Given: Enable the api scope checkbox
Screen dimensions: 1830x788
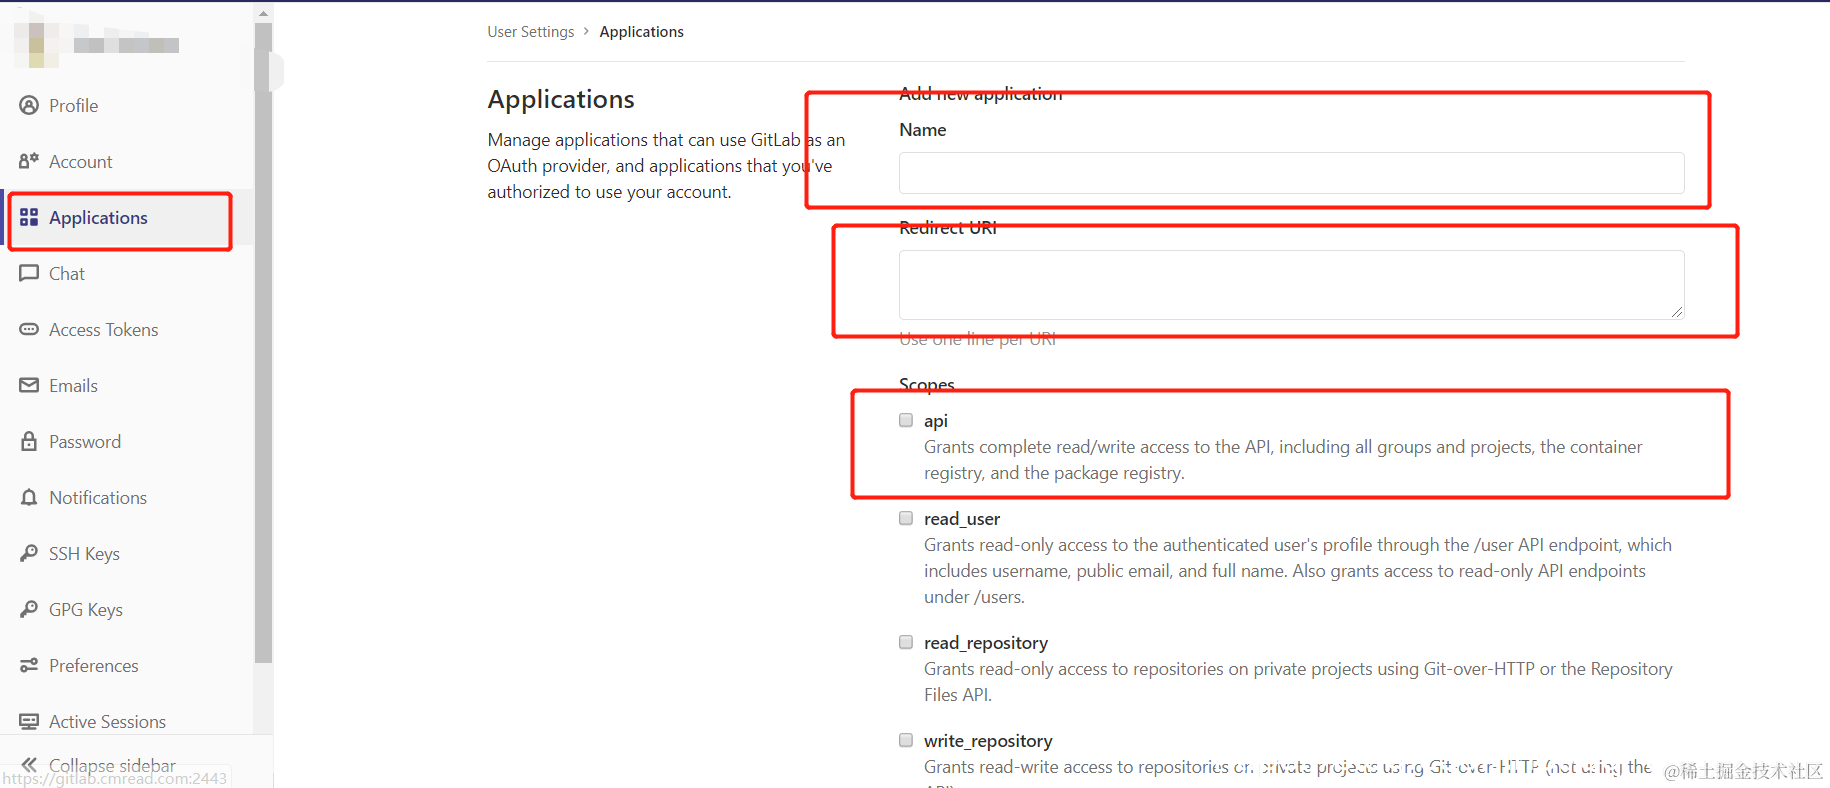Looking at the screenshot, I should pos(906,420).
